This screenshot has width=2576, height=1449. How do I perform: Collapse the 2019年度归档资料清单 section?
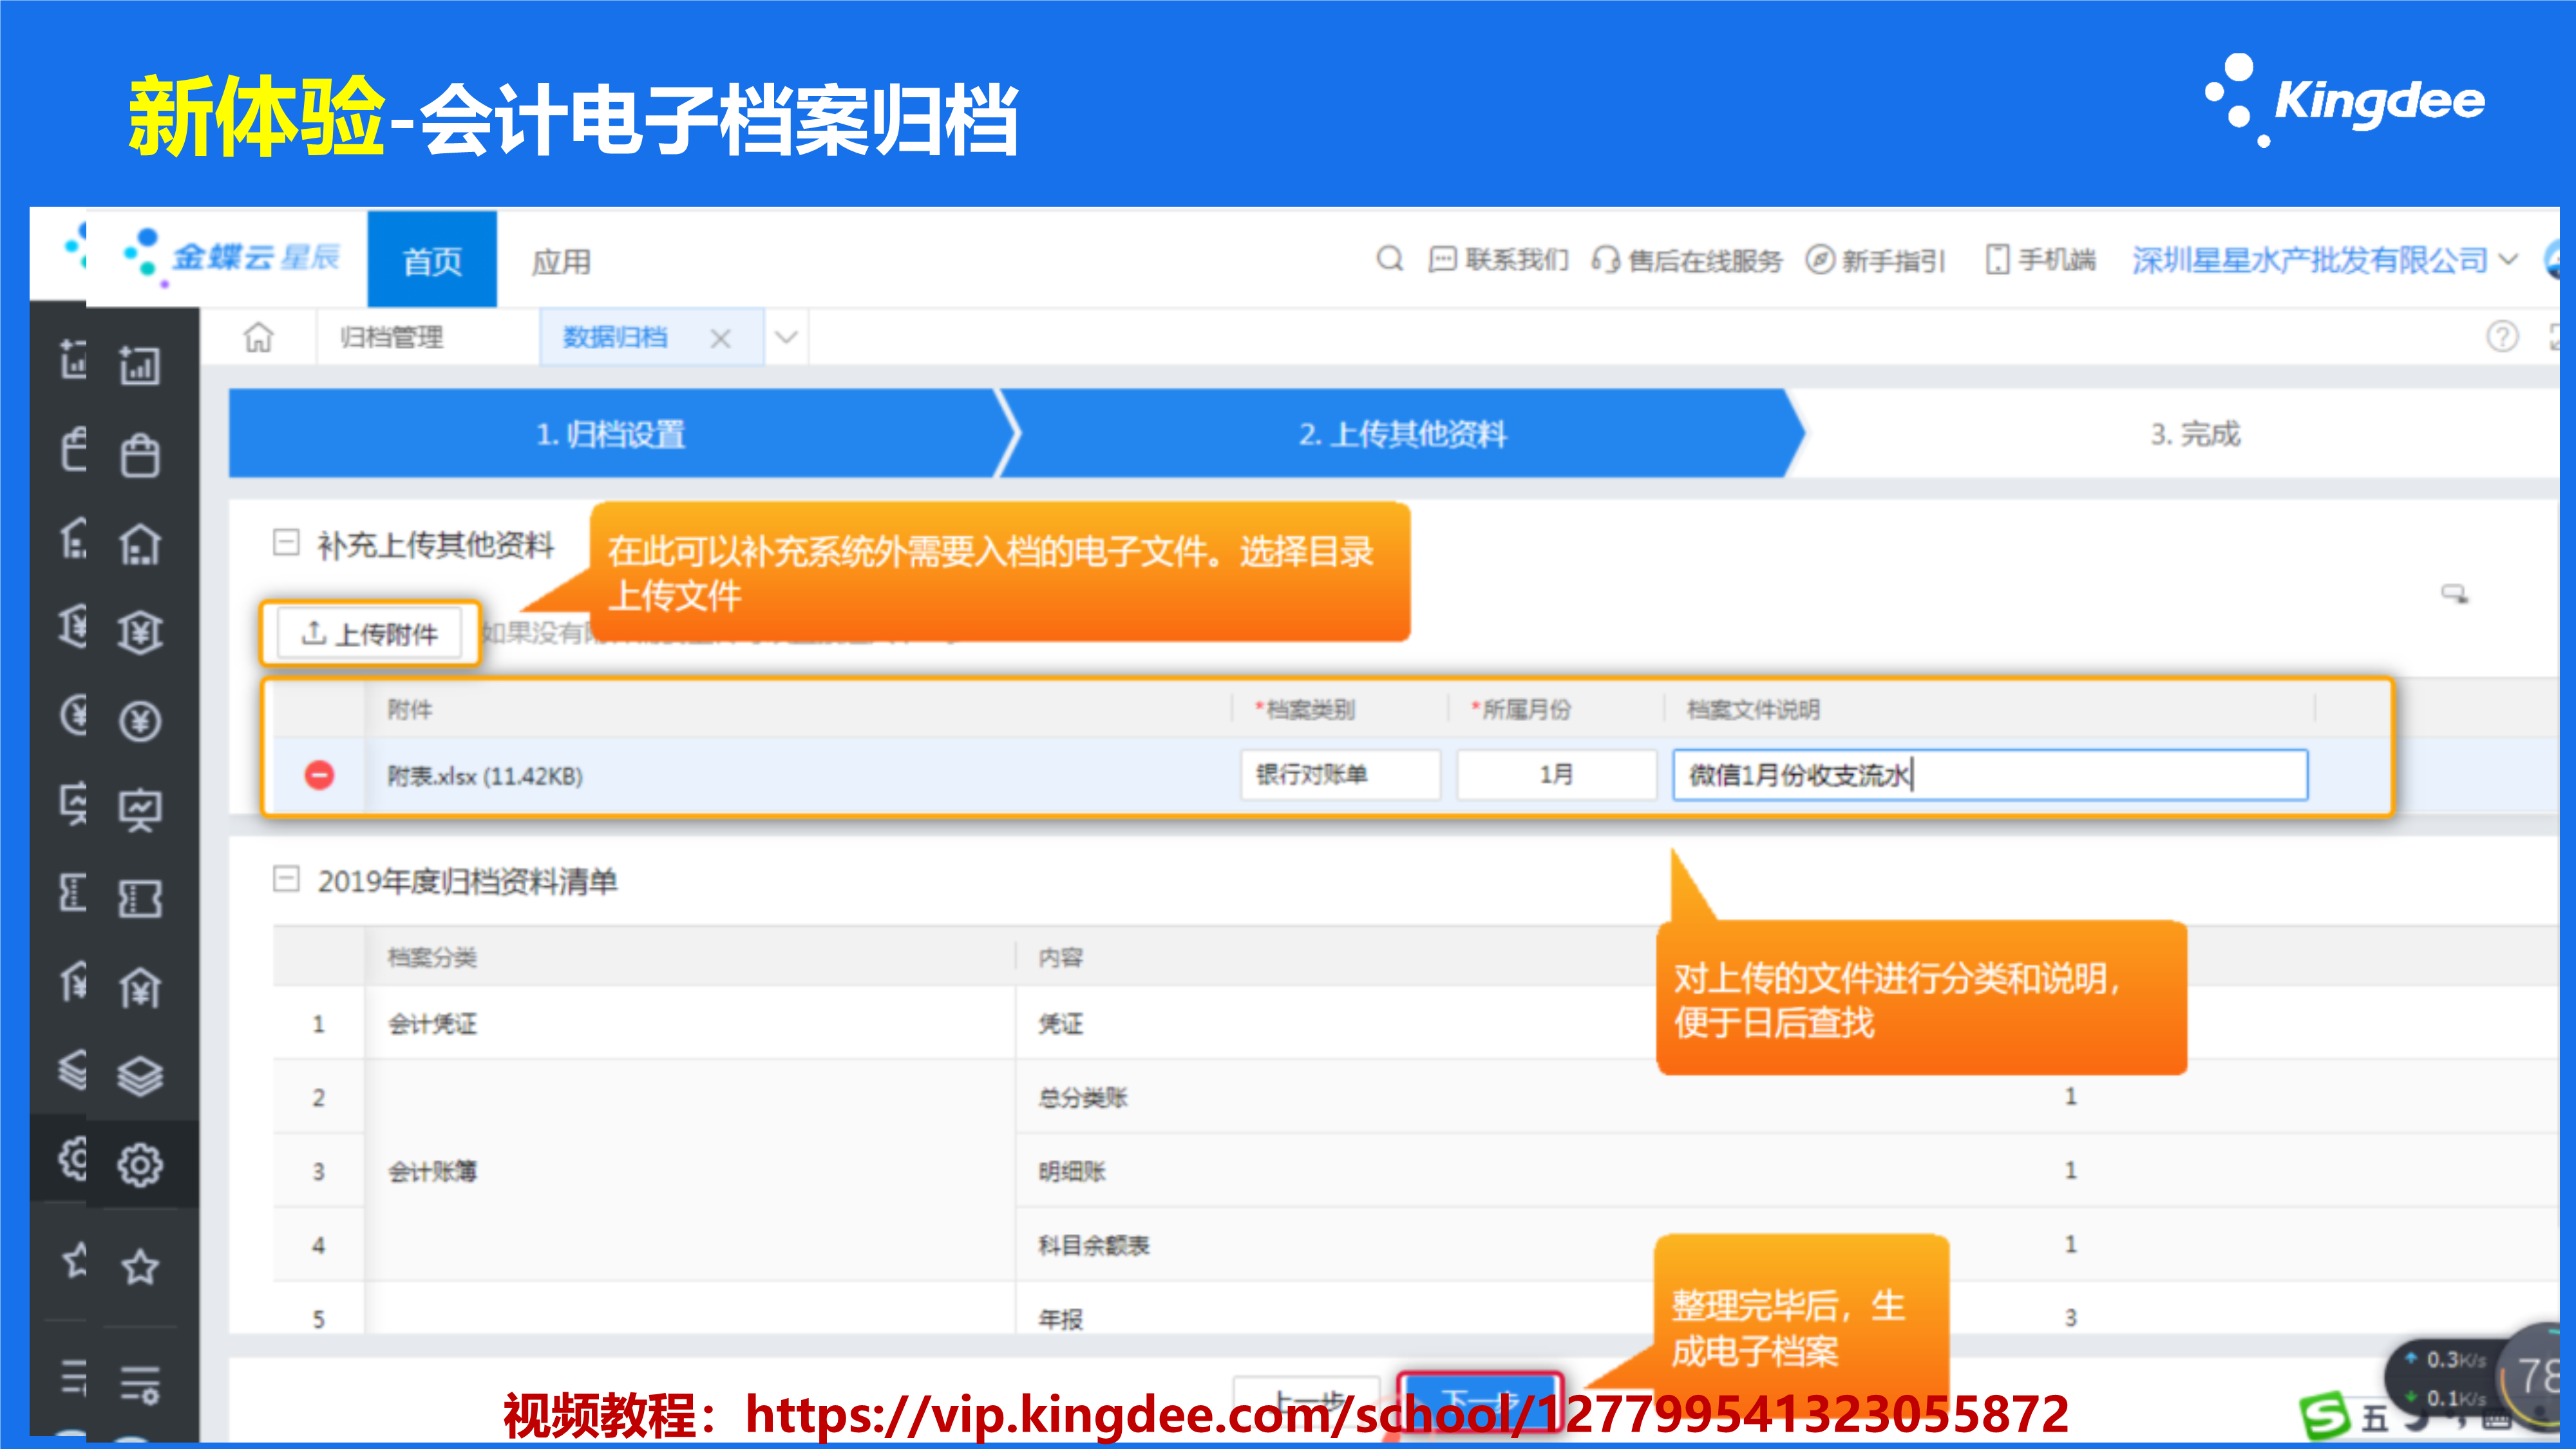click(286, 879)
